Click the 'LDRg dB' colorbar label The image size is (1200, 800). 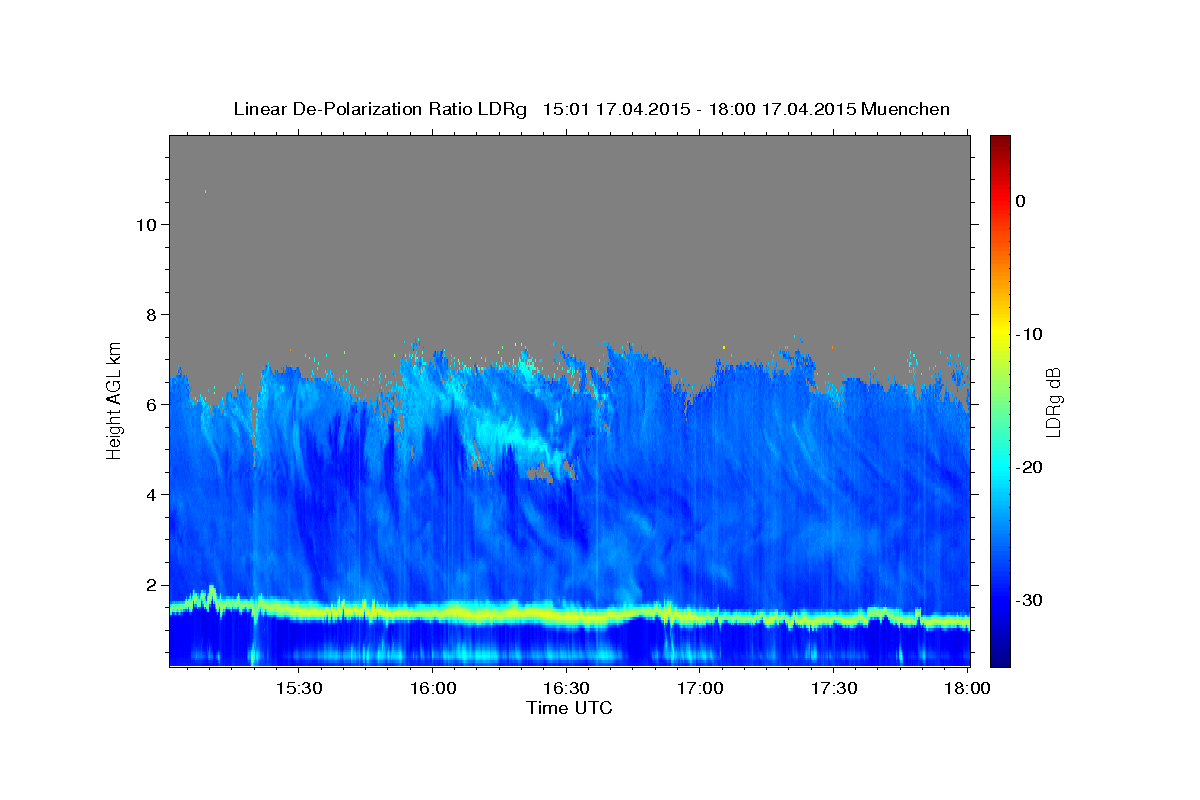pyautogui.click(x=1053, y=402)
